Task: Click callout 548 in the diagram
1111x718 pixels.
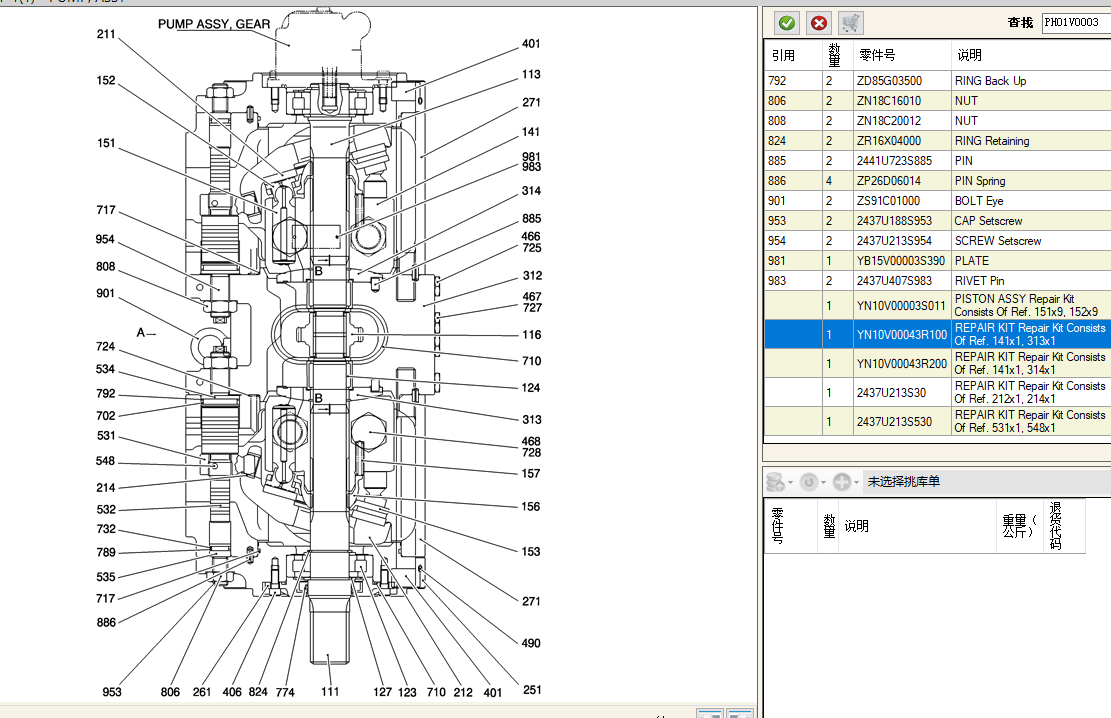Action: click(x=105, y=461)
